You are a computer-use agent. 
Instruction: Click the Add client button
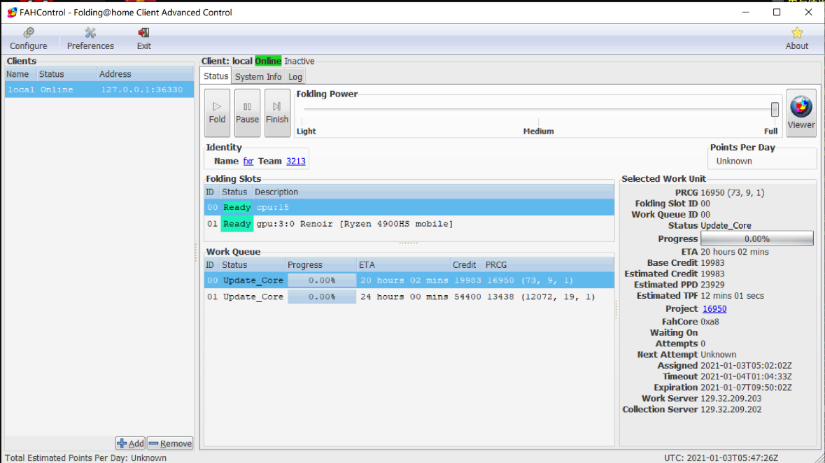[130, 444]
